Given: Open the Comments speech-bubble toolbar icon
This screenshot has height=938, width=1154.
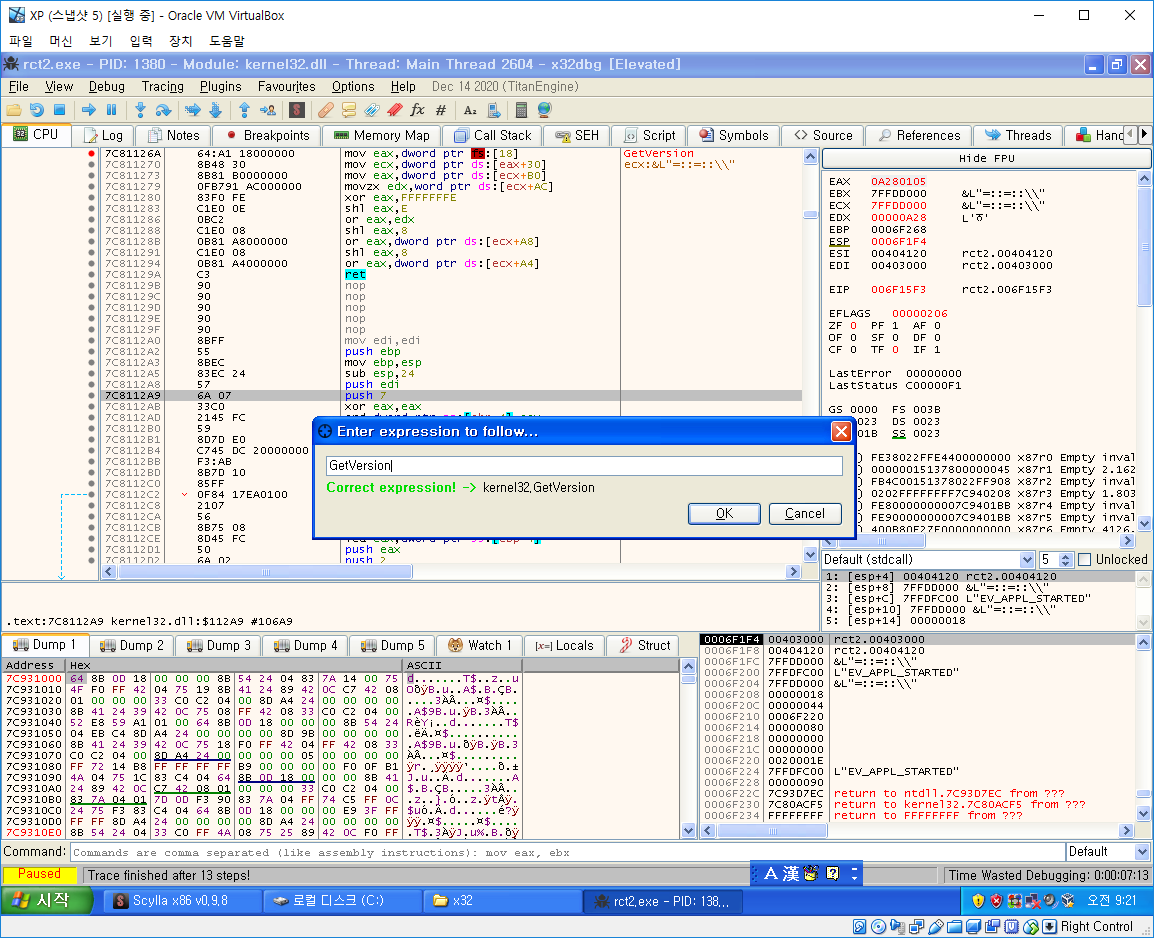Looking at the screenshot, I should click(x=349, y=110).
